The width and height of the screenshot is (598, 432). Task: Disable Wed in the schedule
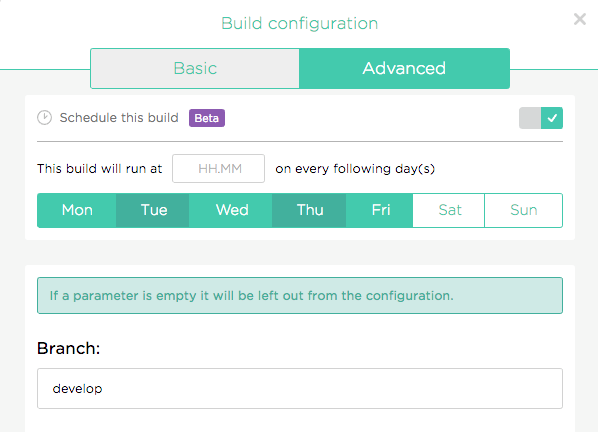(230, 210)
